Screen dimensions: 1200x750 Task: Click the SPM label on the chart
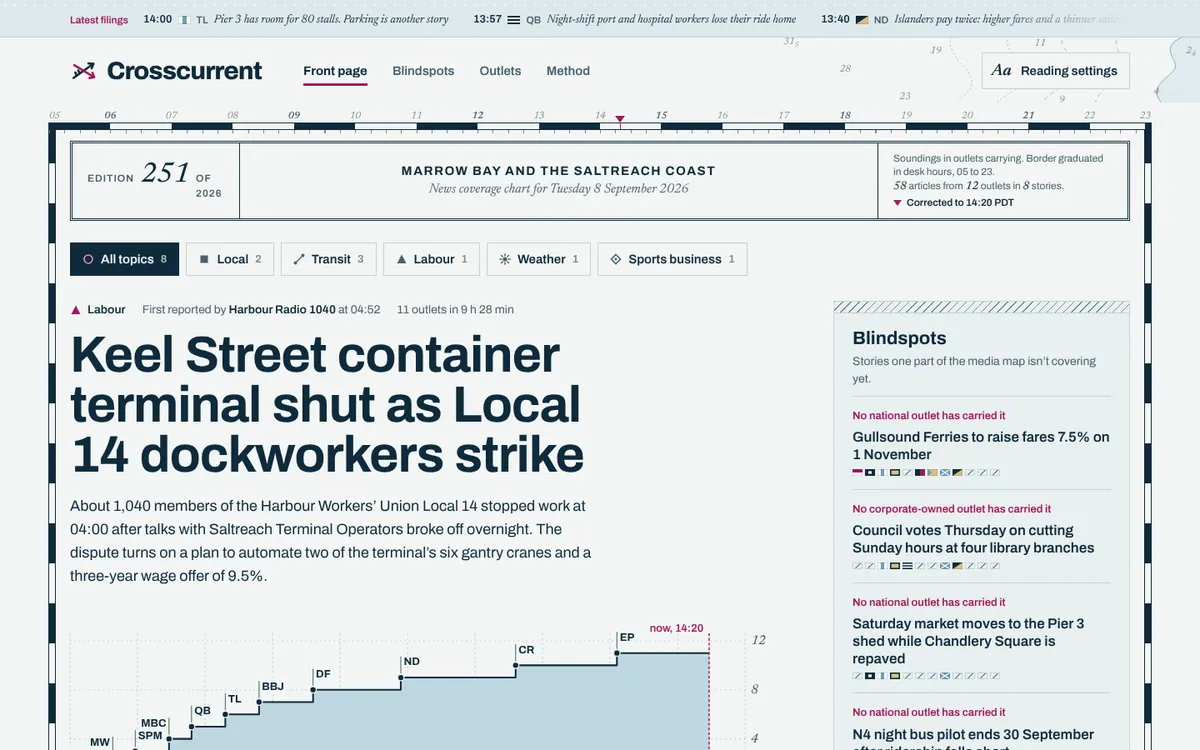click(x=150, y=735)
